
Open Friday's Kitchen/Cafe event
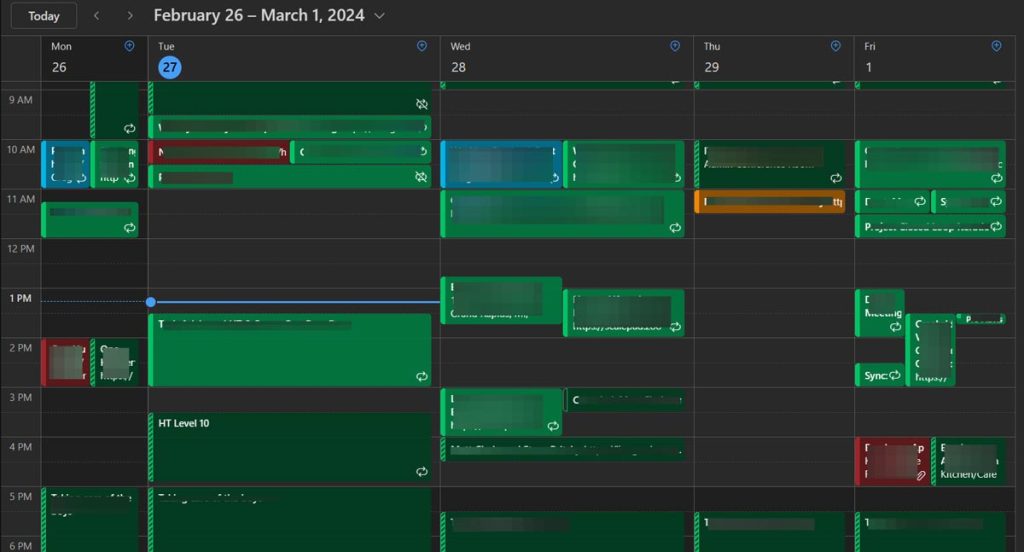[x=968, y=461]
